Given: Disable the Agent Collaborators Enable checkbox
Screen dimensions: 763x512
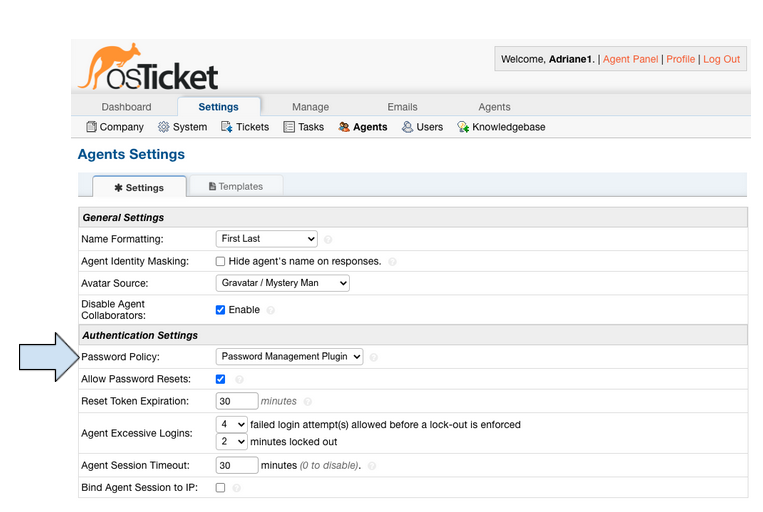Looking at the screenshot, I should [221, 310].
